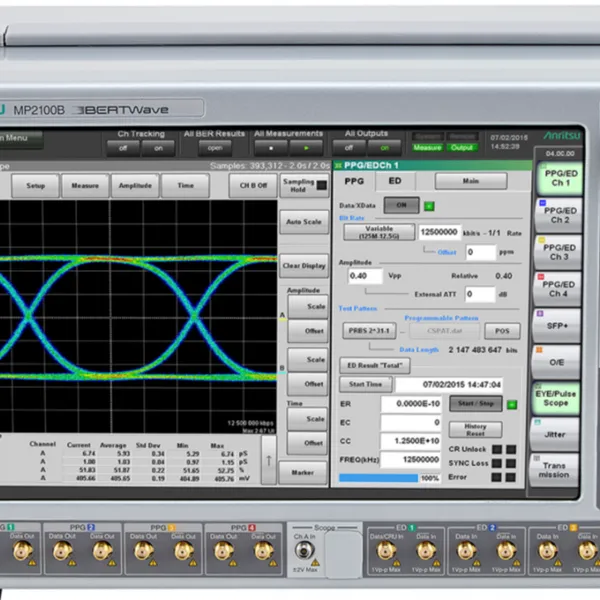Viewport: 600px width, 600px height.
Task: Edit the 12500000 kbit/s bit rate field
Action: tap(439, 232)
